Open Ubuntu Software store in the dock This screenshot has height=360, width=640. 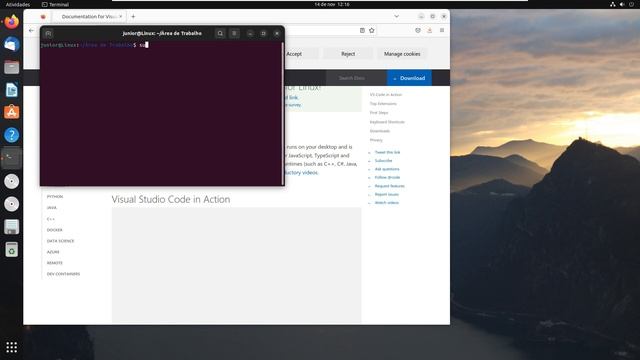click(x=11, y=112)
